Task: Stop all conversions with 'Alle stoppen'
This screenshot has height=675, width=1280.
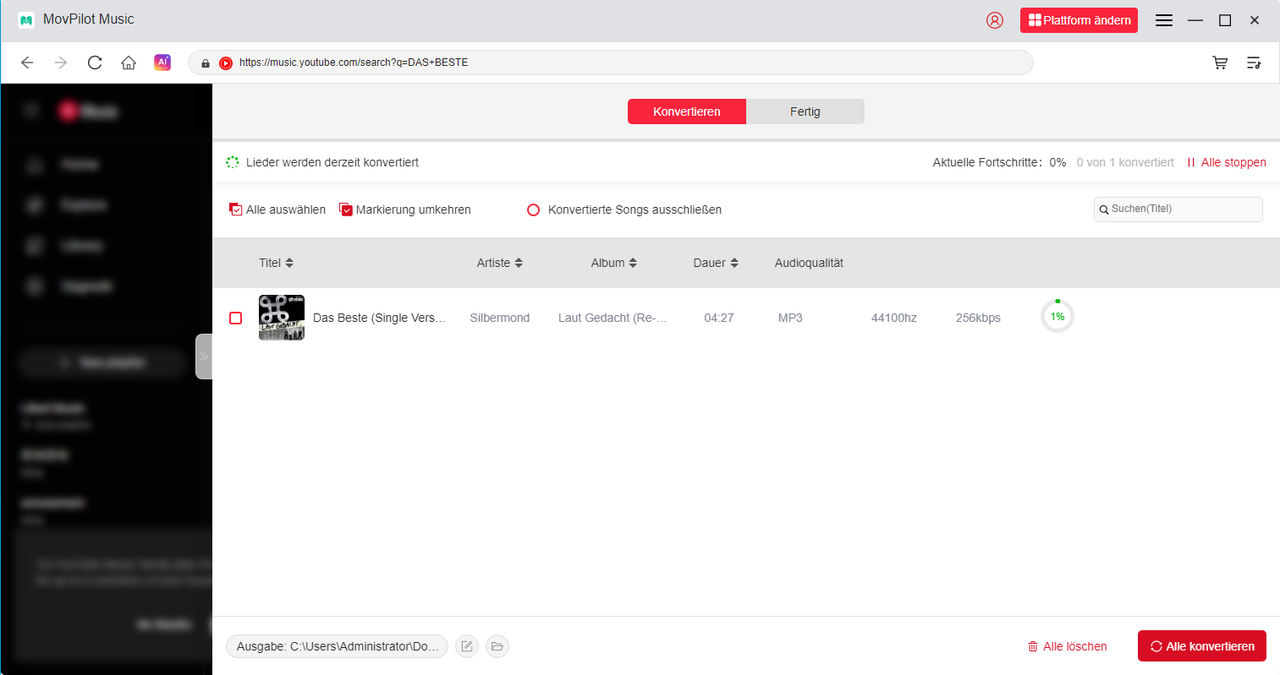Action: pyautogui.click(x=1226, y=162)
